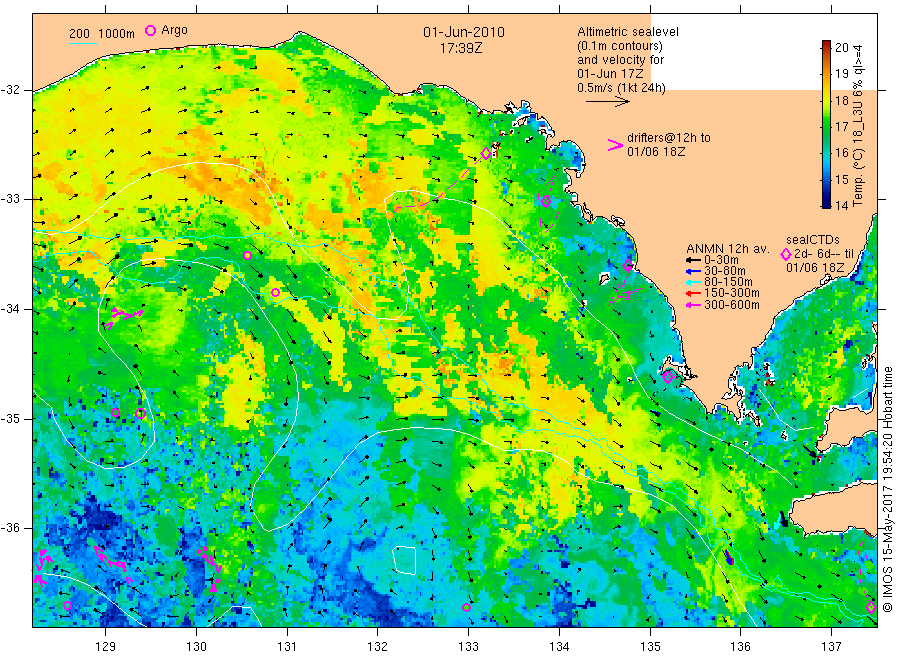
Task: Click the magenta 300-600m ANMN legend arrow
Action: pyautogui.click(x=693, y=305)
